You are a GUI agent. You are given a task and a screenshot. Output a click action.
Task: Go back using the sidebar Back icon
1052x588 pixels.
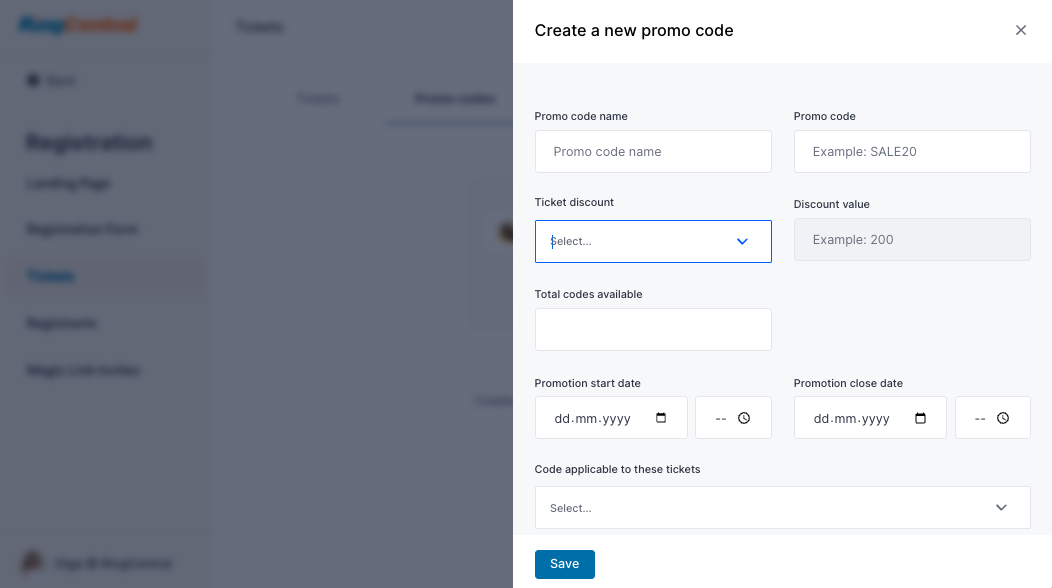[33, 81]
